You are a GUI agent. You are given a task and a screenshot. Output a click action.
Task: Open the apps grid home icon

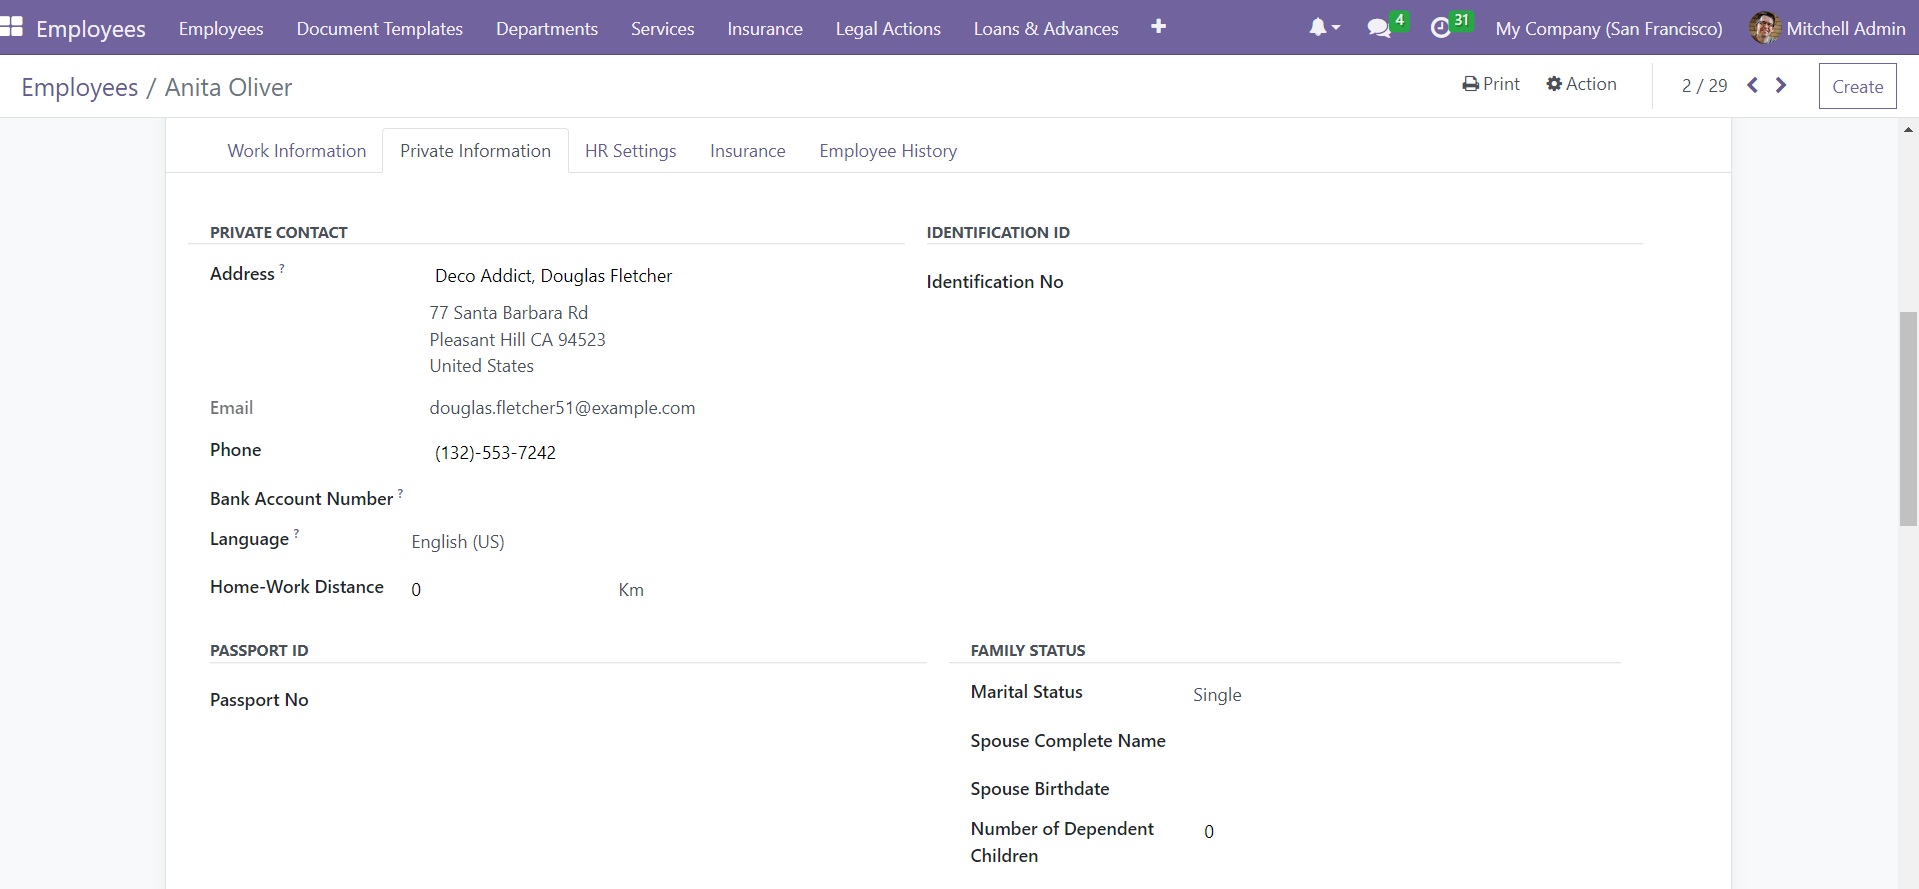(12, 27)
